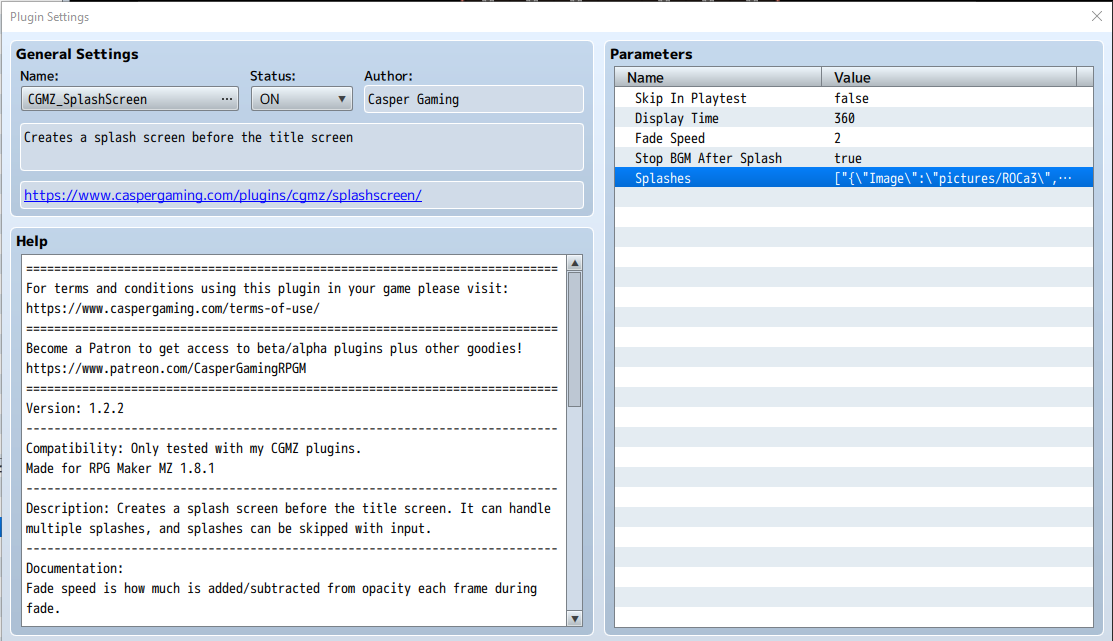Click the 'Documentation:' help line
The image size is (1113, 641).
point(75,569)
